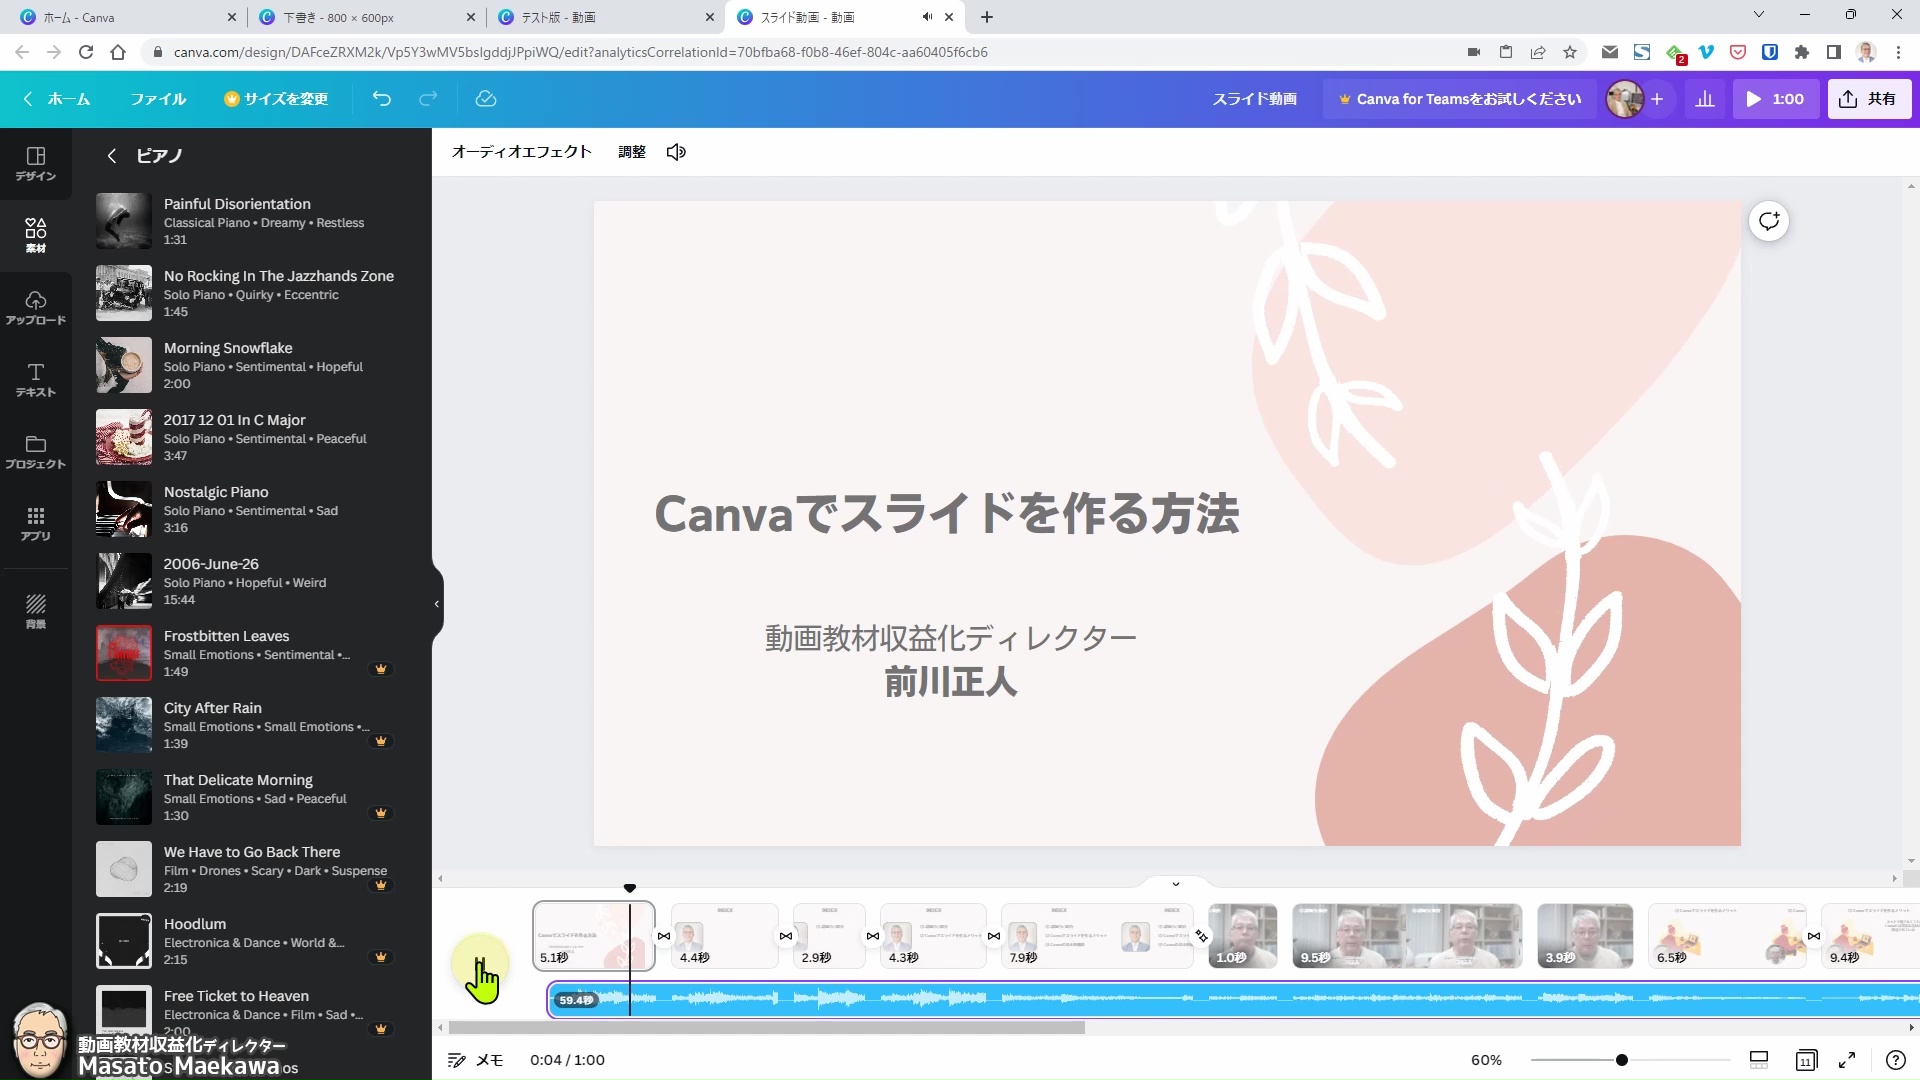This screenshot has width=1920, height=1080.
Task: Play the presentation with 1:00 button
Action: [1775, 99]
